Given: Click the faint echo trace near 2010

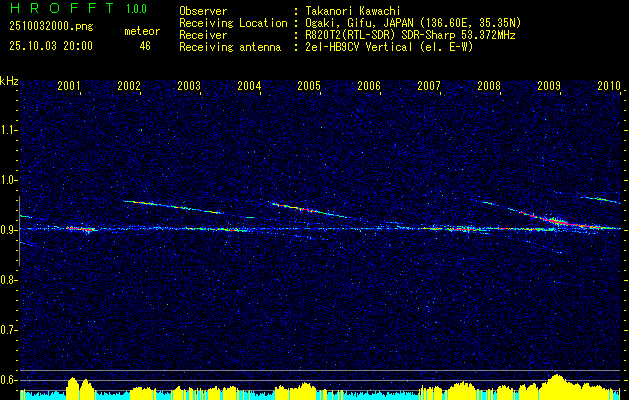Looking at the screenshot, I should (x=601, y=199).
